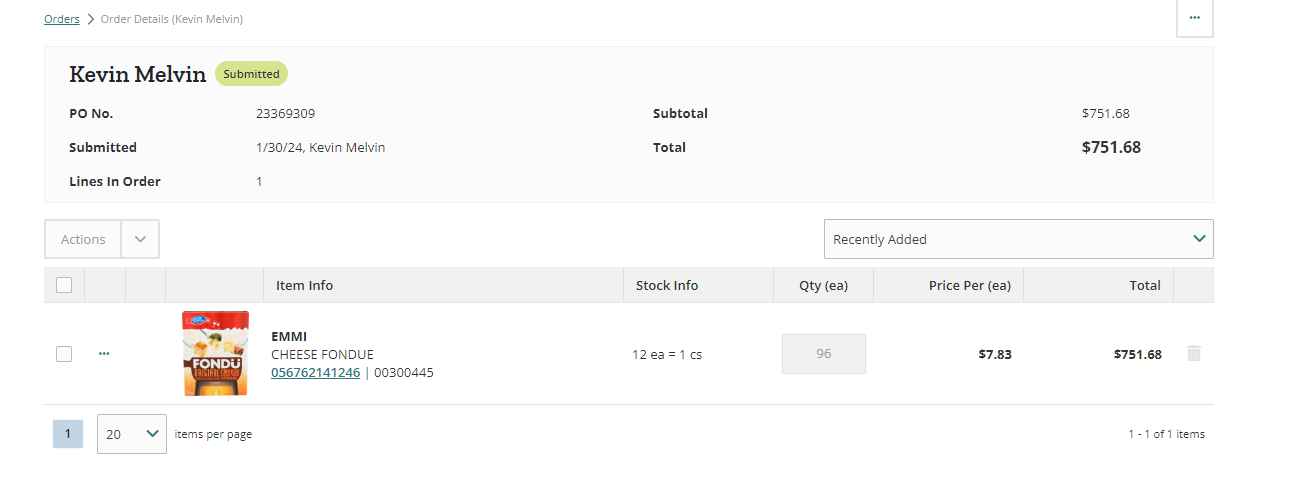This screenshot has height=487, width=1299.
Task: Expand the Recently Added sort dropdown
Action: click(1018, 239)
